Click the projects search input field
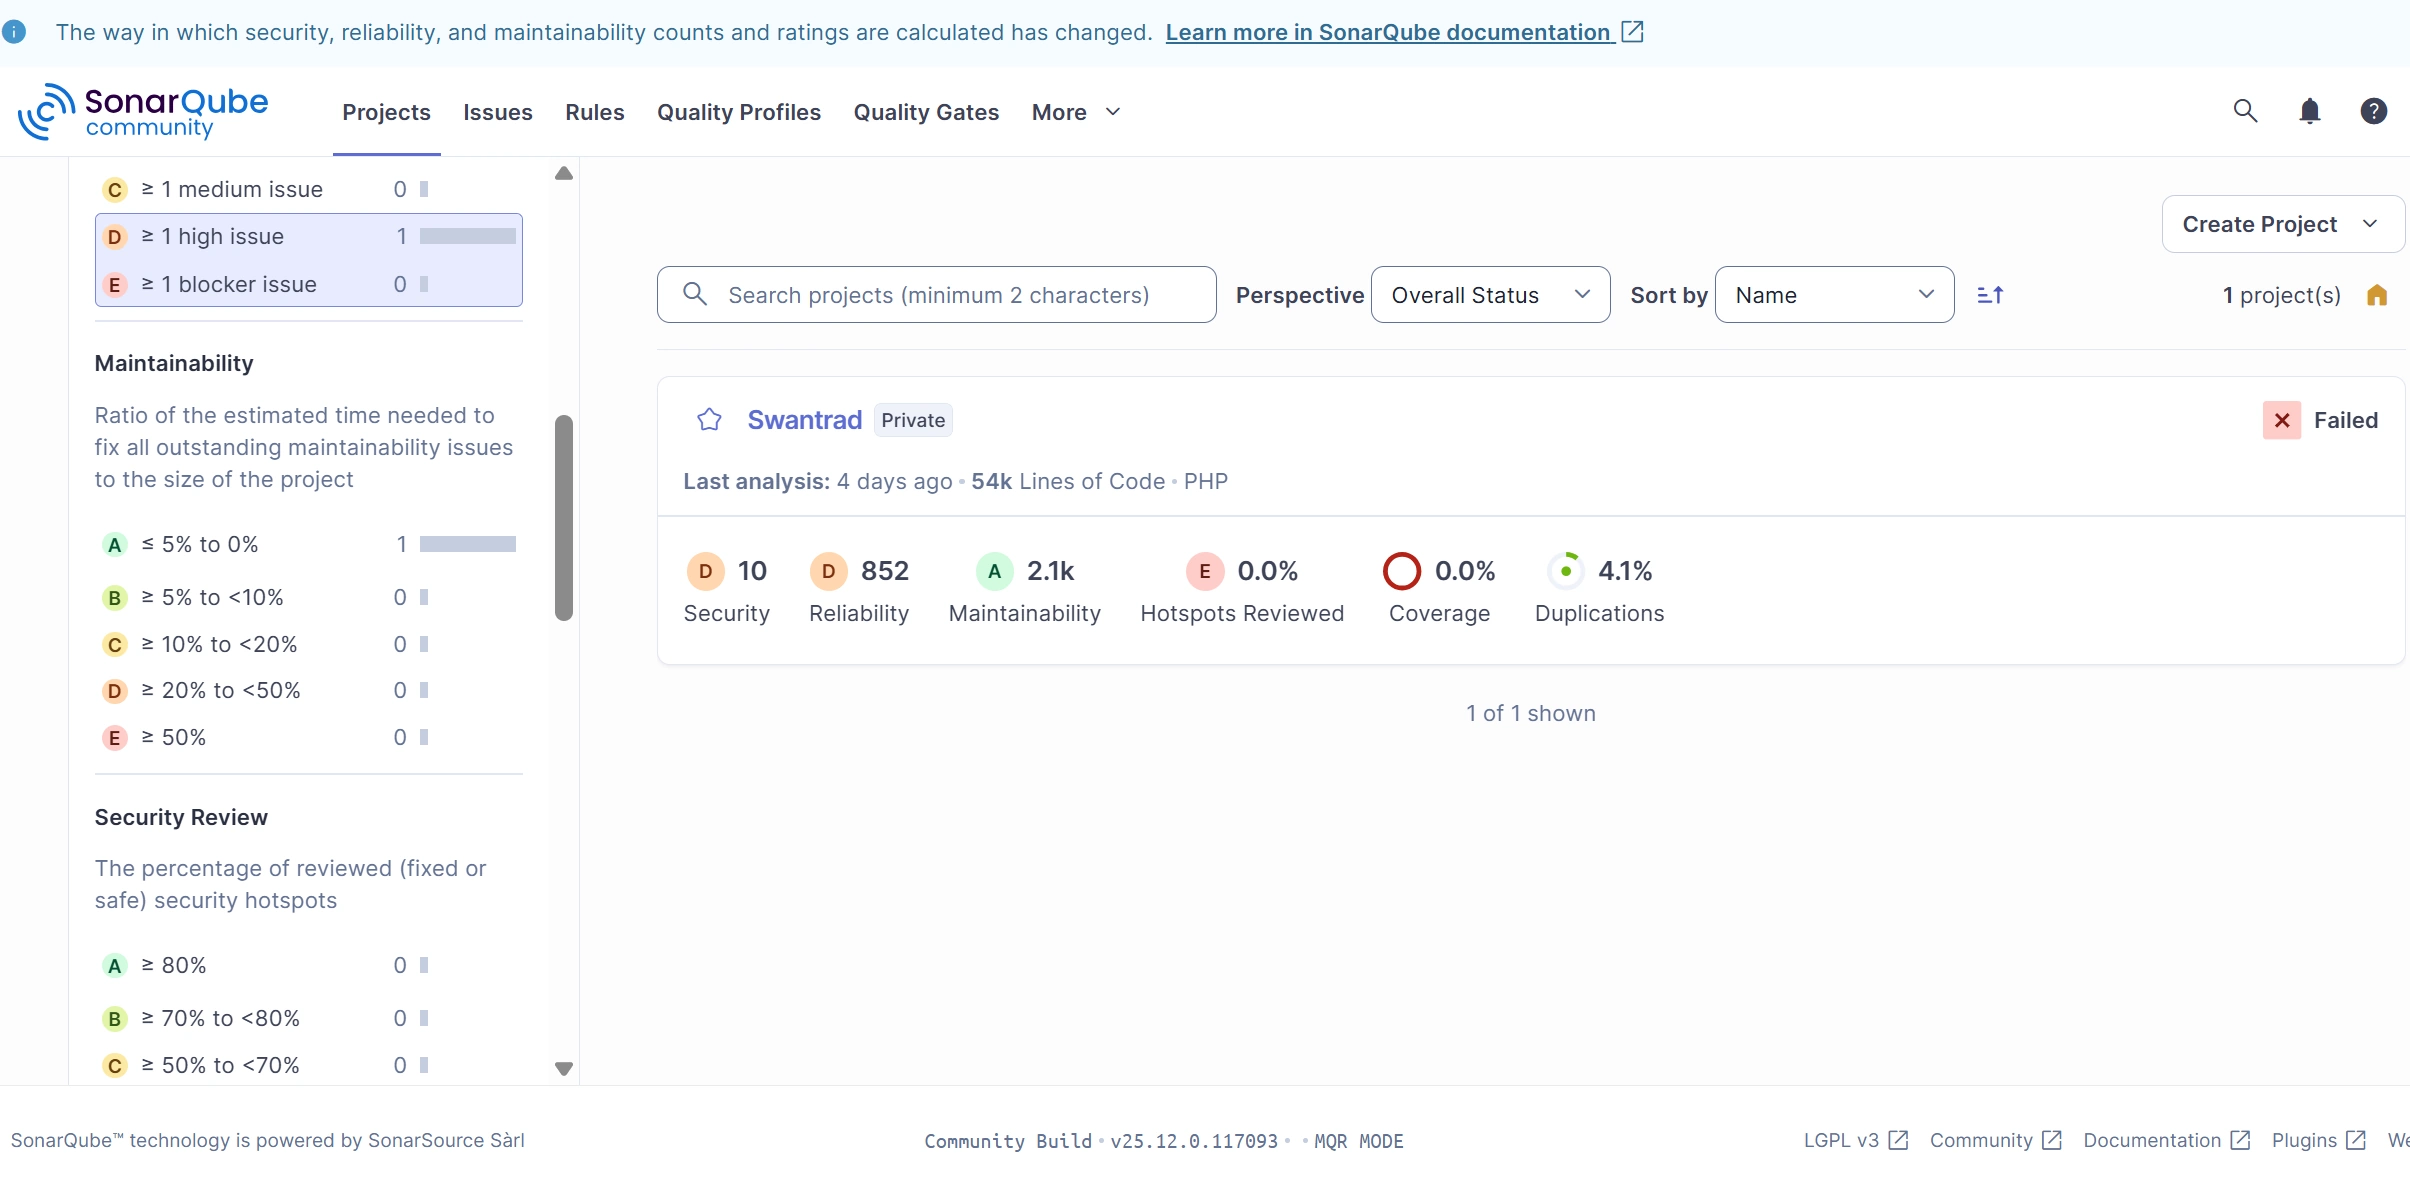The image size is (2410, 1189). coord(935,294)
